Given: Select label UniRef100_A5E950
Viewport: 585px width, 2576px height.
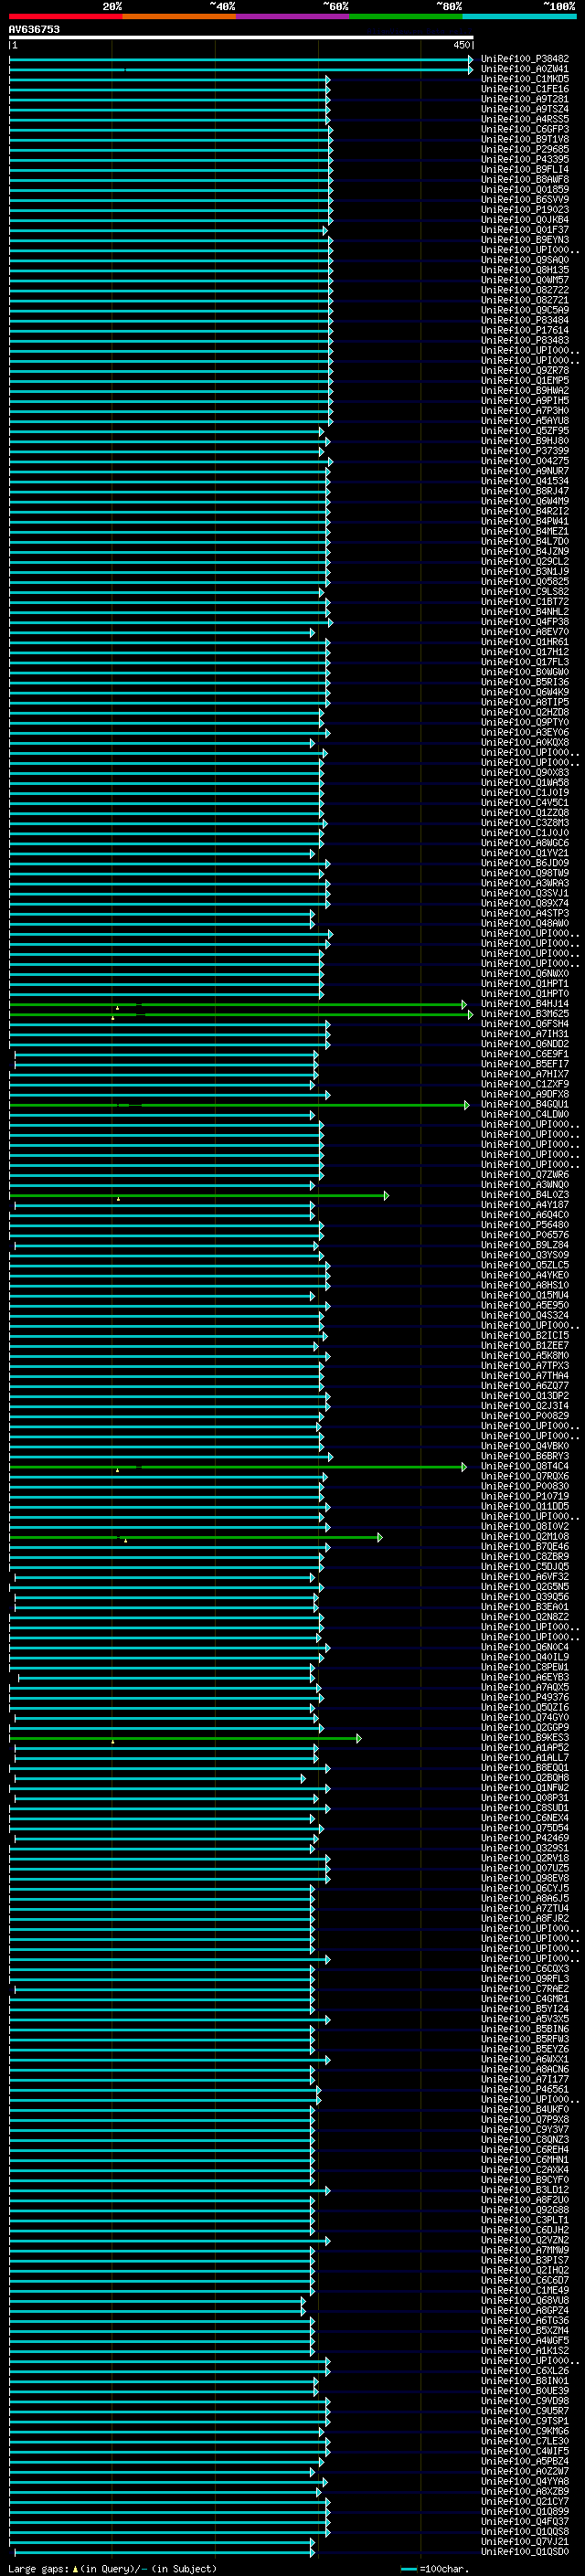Looking at the screenshot, I should (525, 1306).
